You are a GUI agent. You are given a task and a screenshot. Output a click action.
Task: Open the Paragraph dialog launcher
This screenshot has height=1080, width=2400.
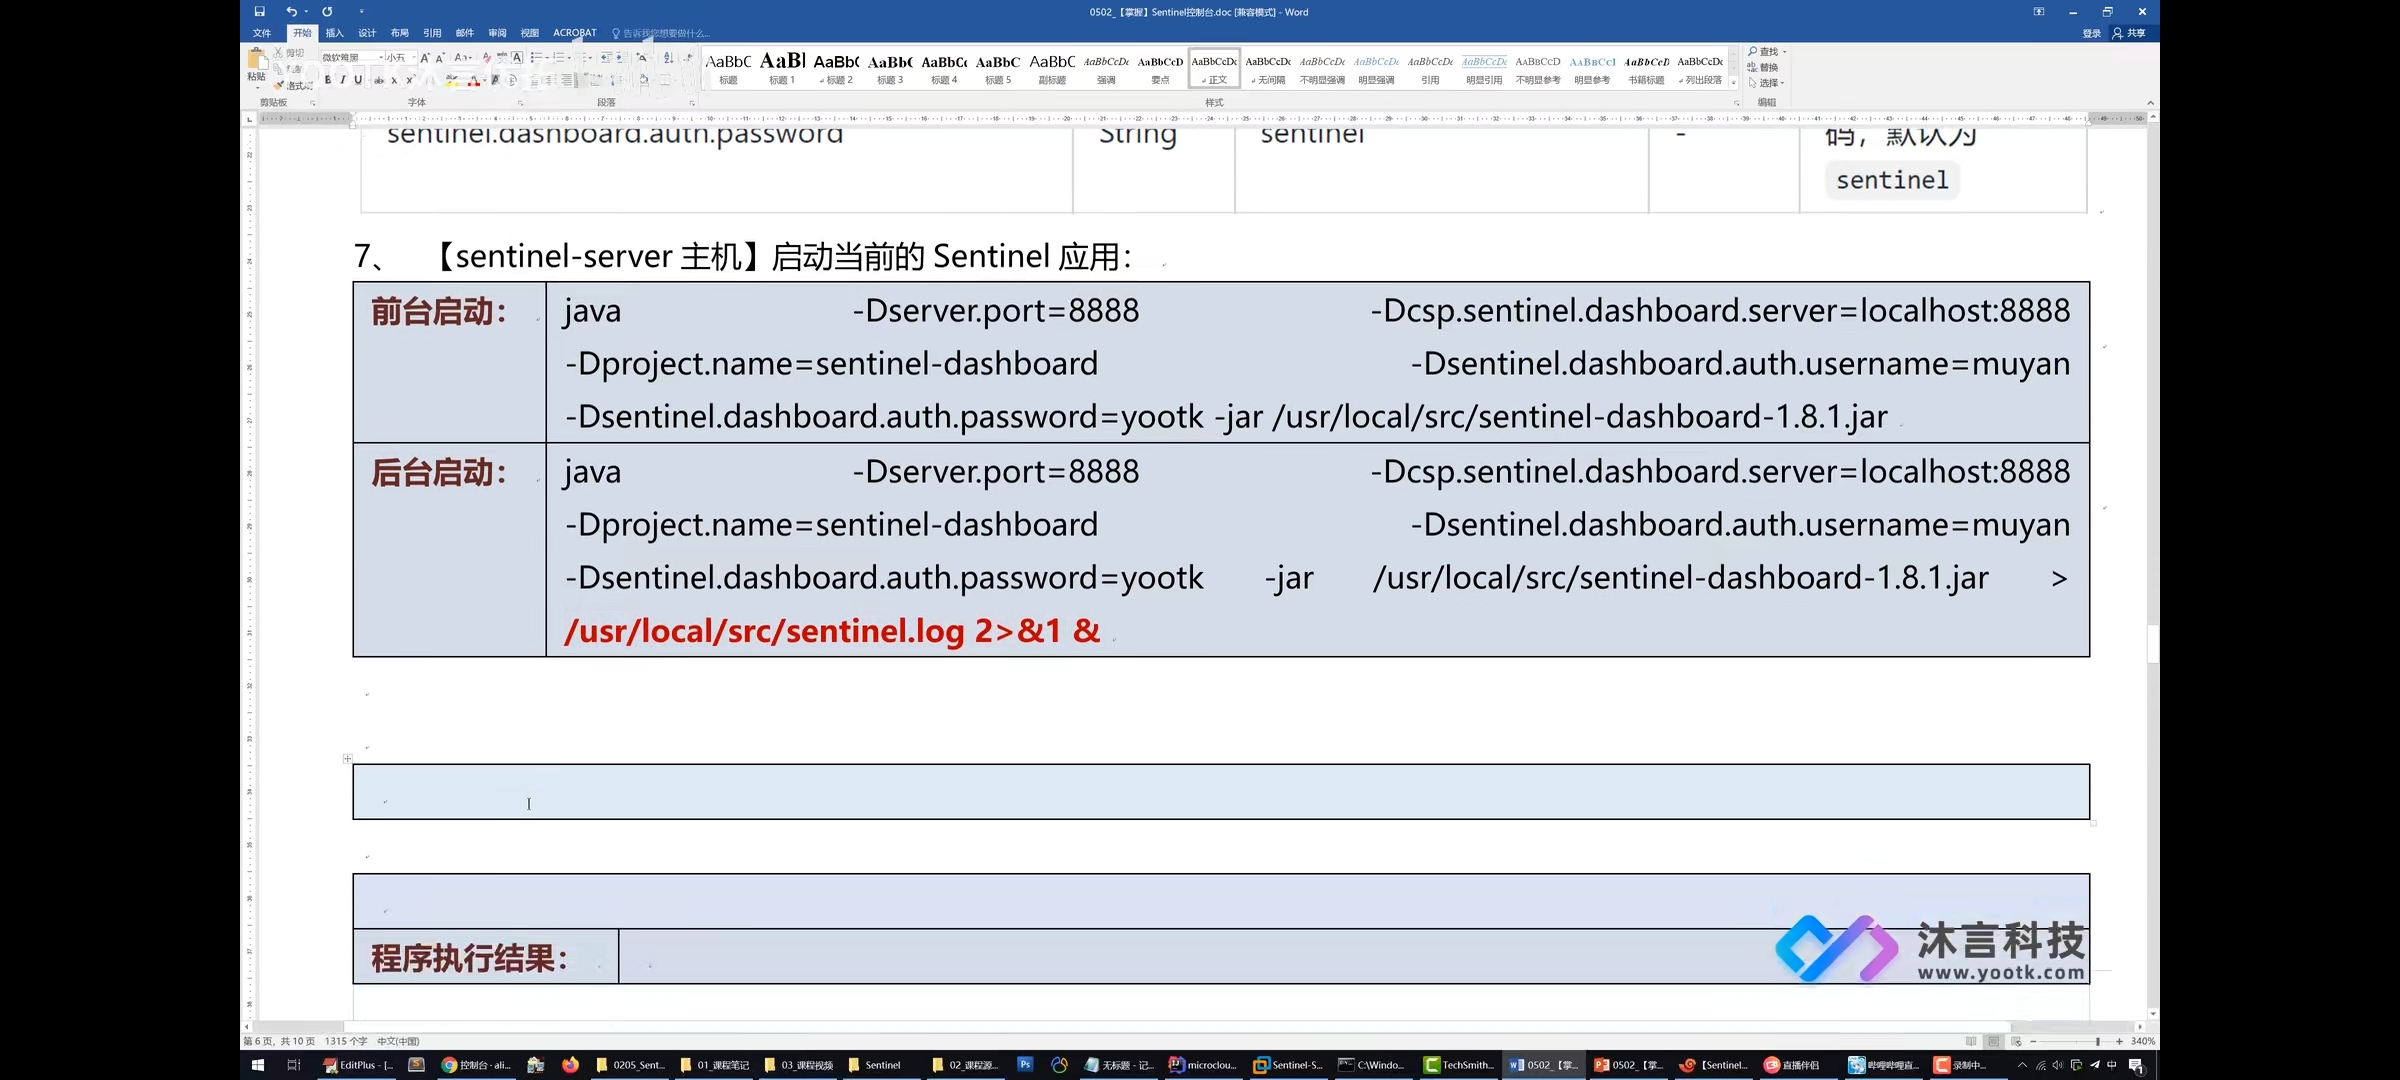(692, 103)
